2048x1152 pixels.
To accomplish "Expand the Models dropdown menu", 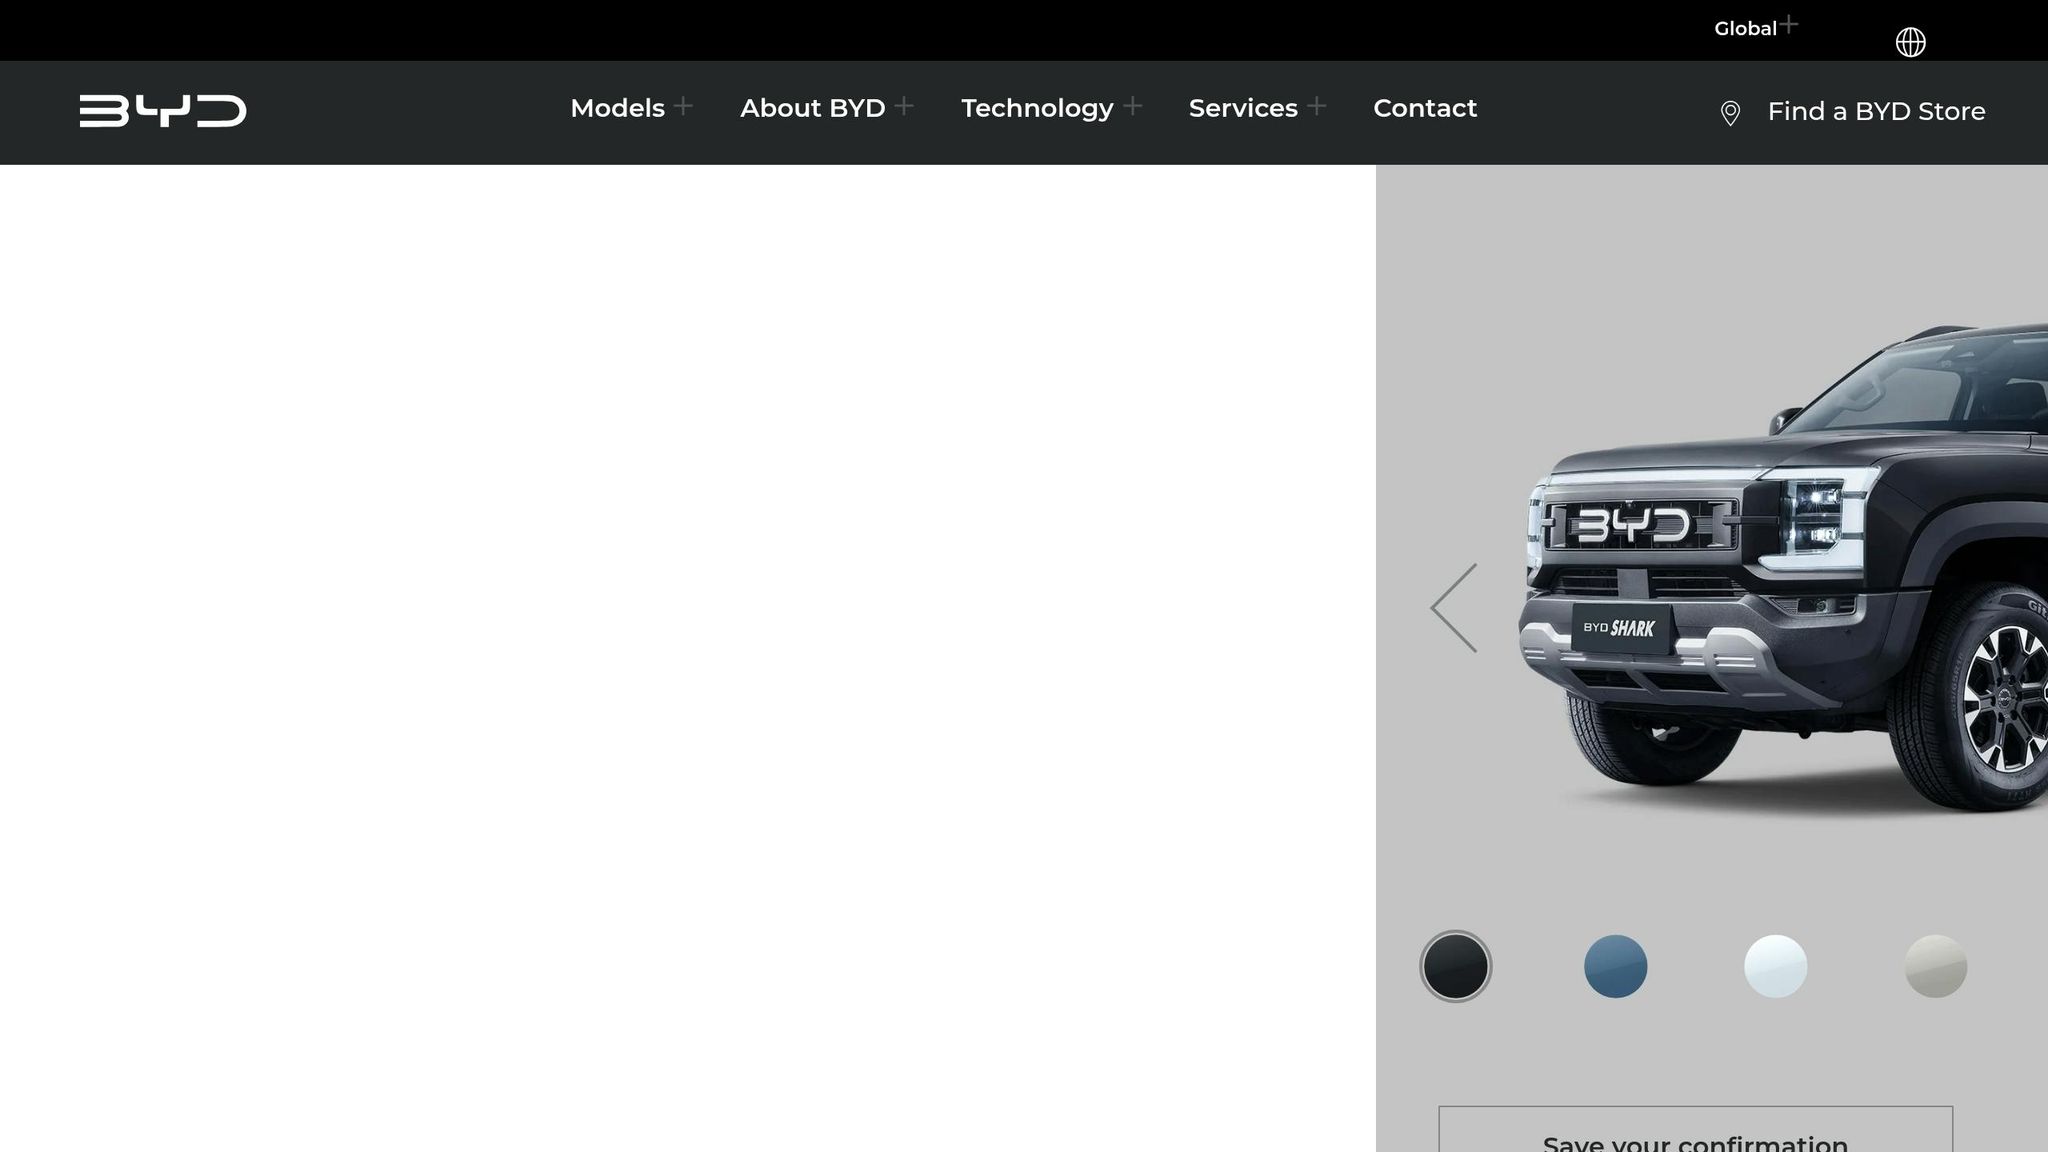I will (617, 108).
